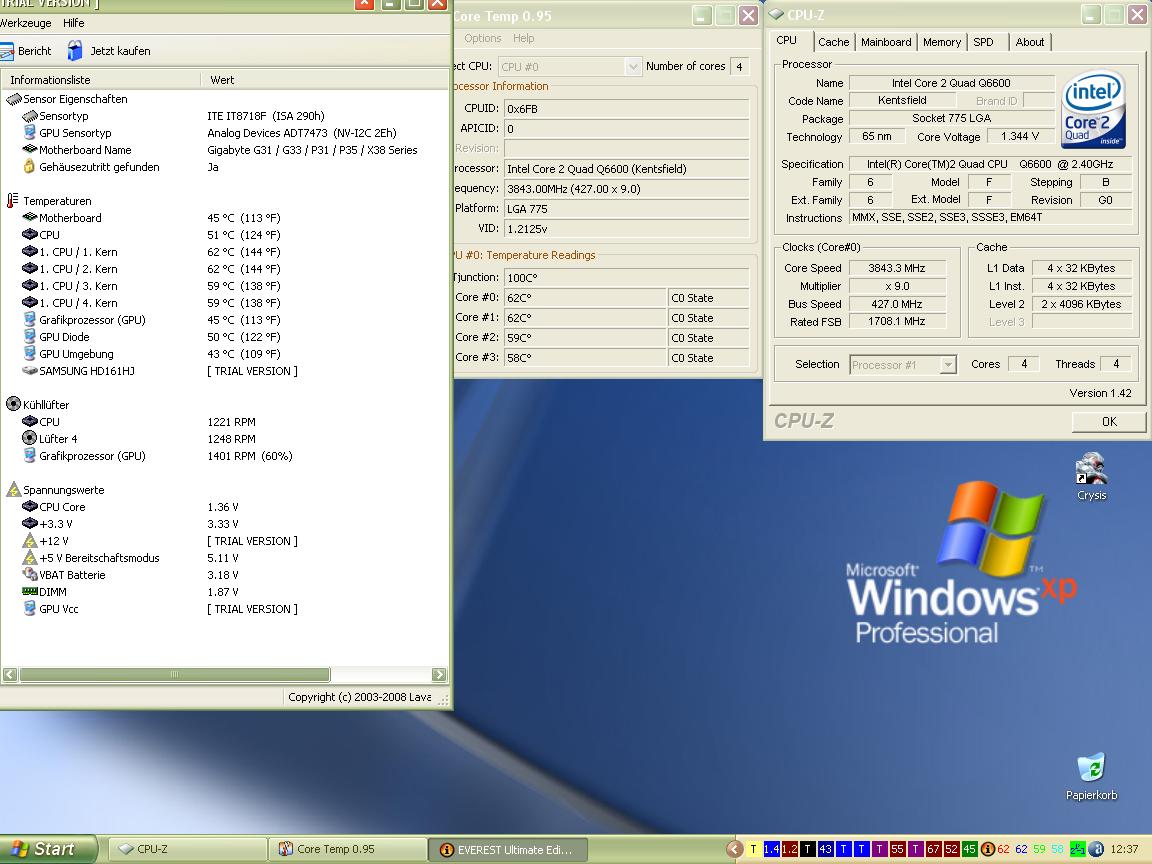1152x864 pixels.
Task: Click the CPUID field showing 0x6FB
Action: pos(627,109)
